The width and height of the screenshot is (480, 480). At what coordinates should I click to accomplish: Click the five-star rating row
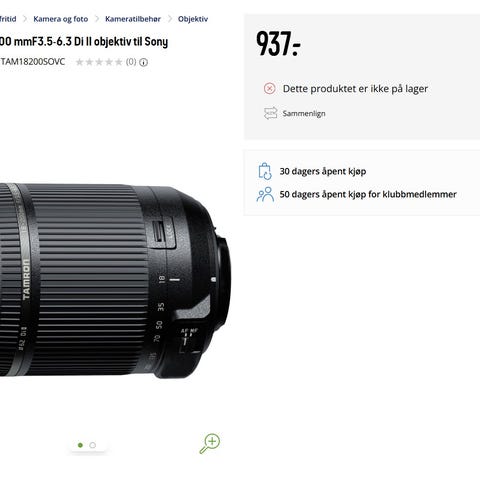coord(99,62)
